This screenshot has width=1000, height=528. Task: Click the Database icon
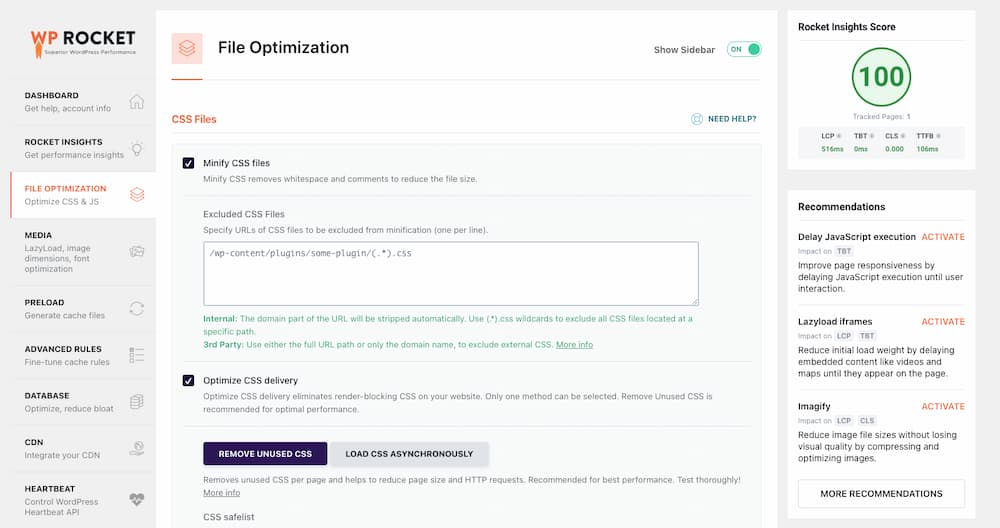click(x=136, y=402)
